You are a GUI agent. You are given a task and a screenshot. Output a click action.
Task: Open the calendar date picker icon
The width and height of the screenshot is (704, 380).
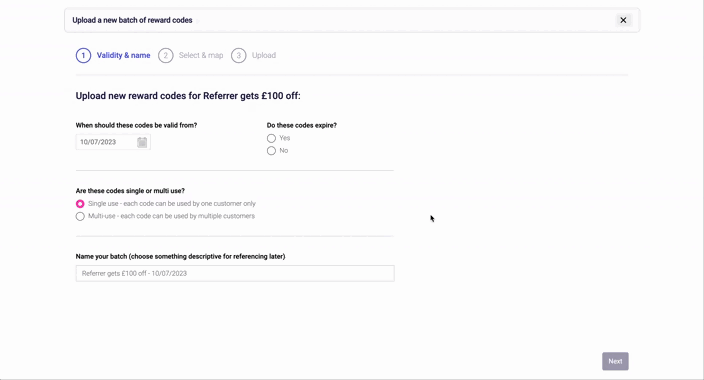(142, 142)
